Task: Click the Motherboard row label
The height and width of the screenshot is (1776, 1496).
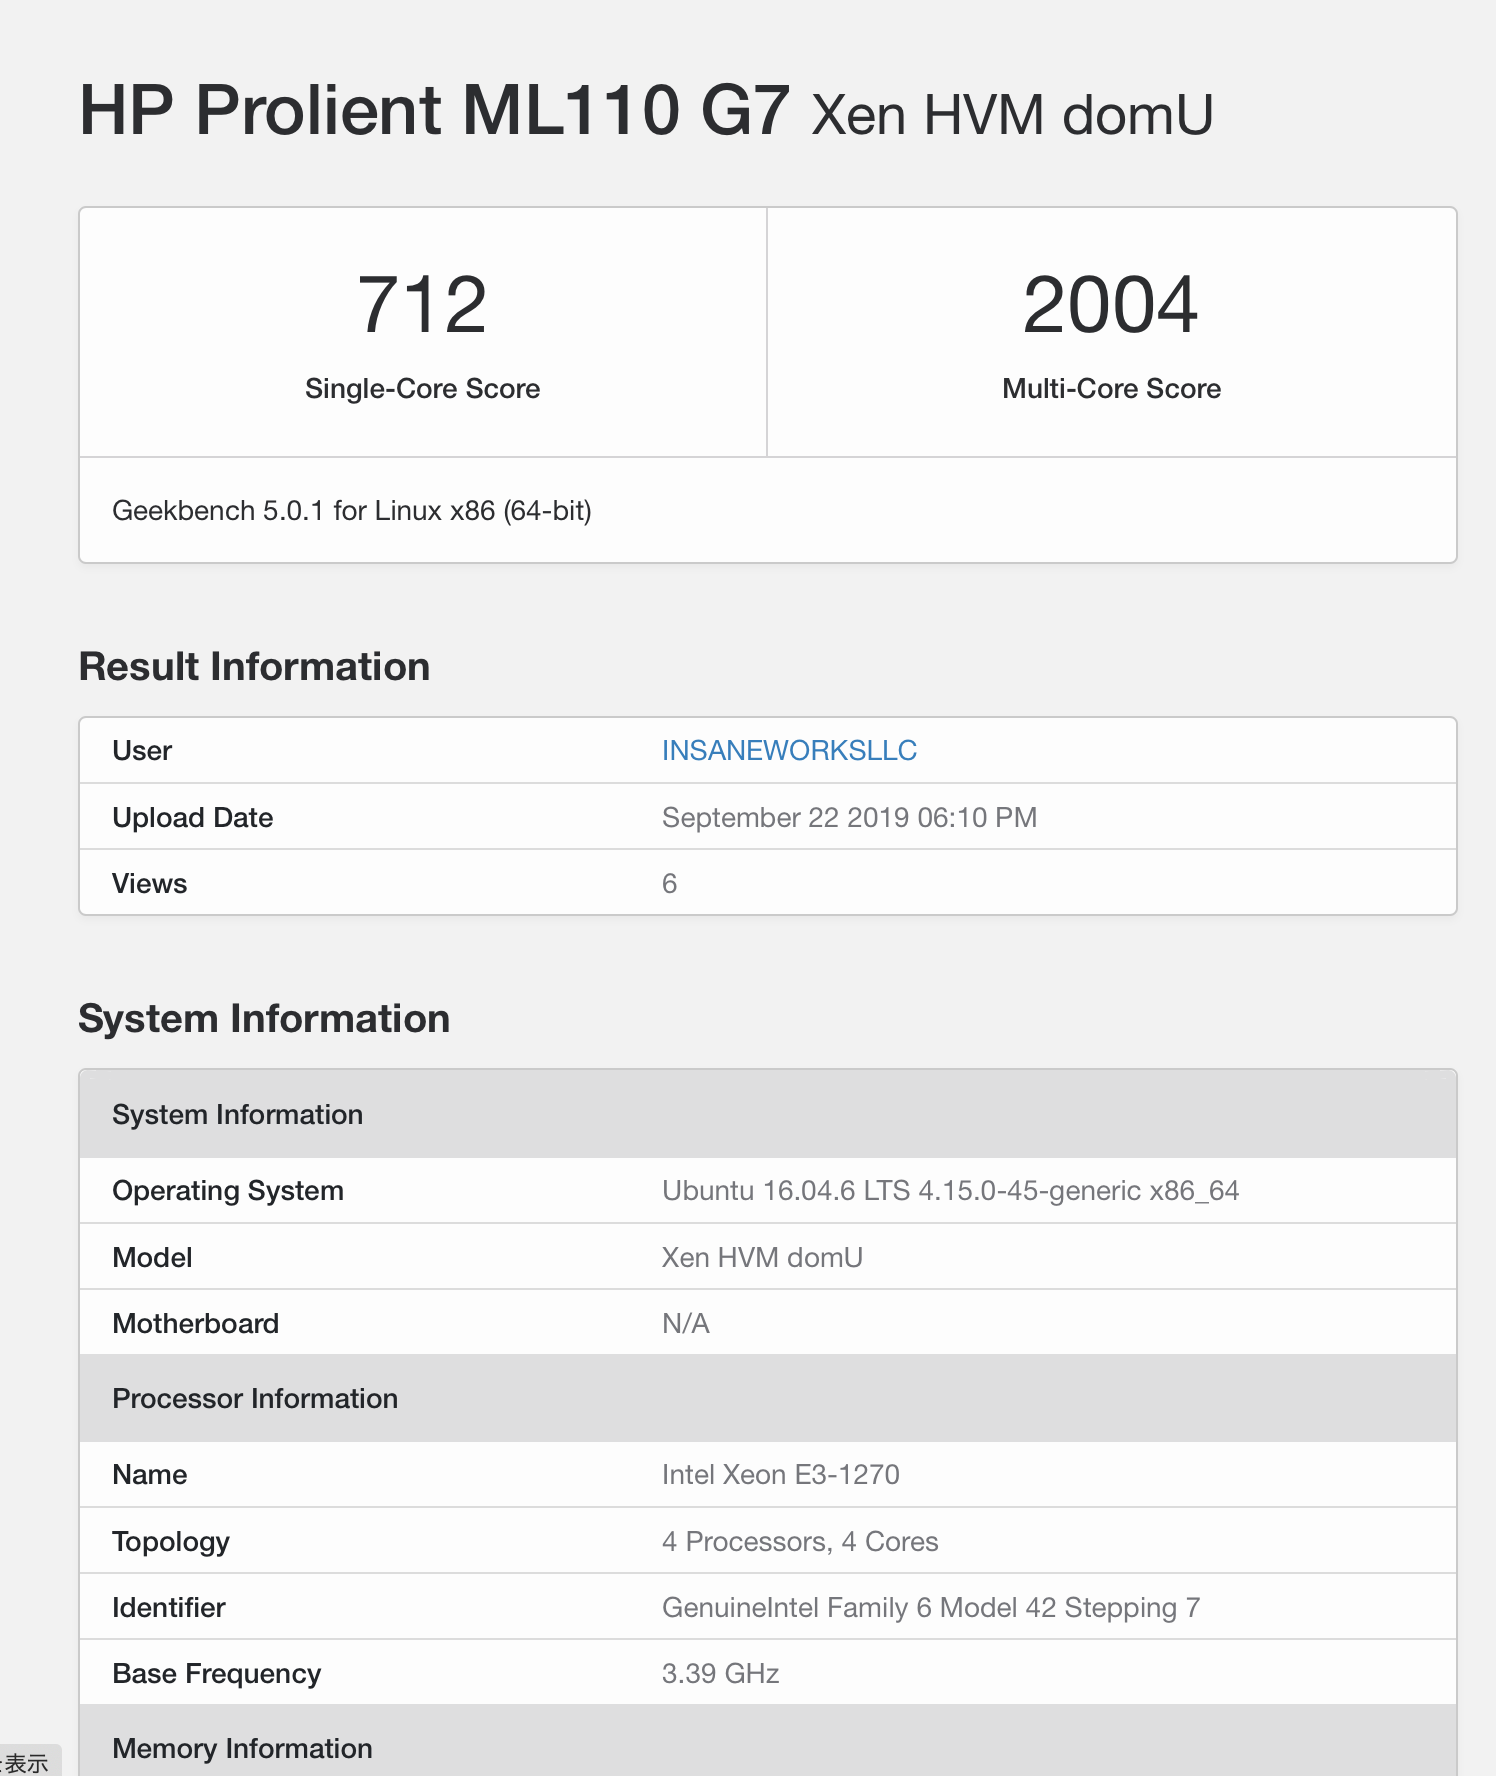Action: [196, 1323]
